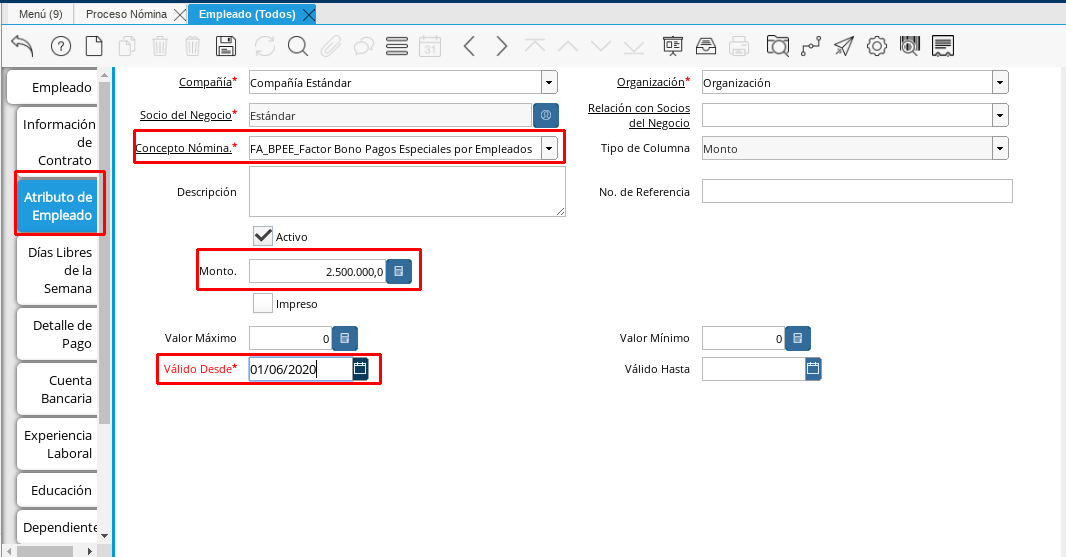Expand the Organización dropdown

1000,82
